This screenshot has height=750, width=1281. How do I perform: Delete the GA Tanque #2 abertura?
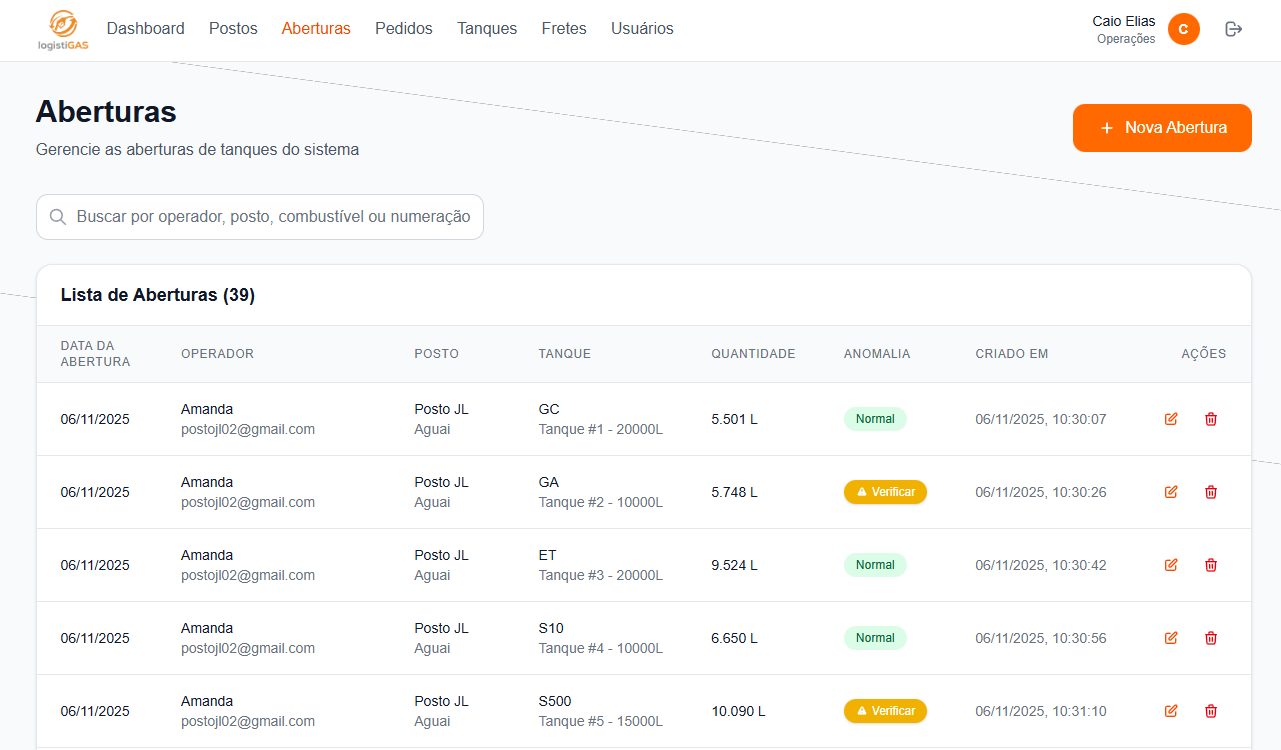click(x=1211, y=492)
